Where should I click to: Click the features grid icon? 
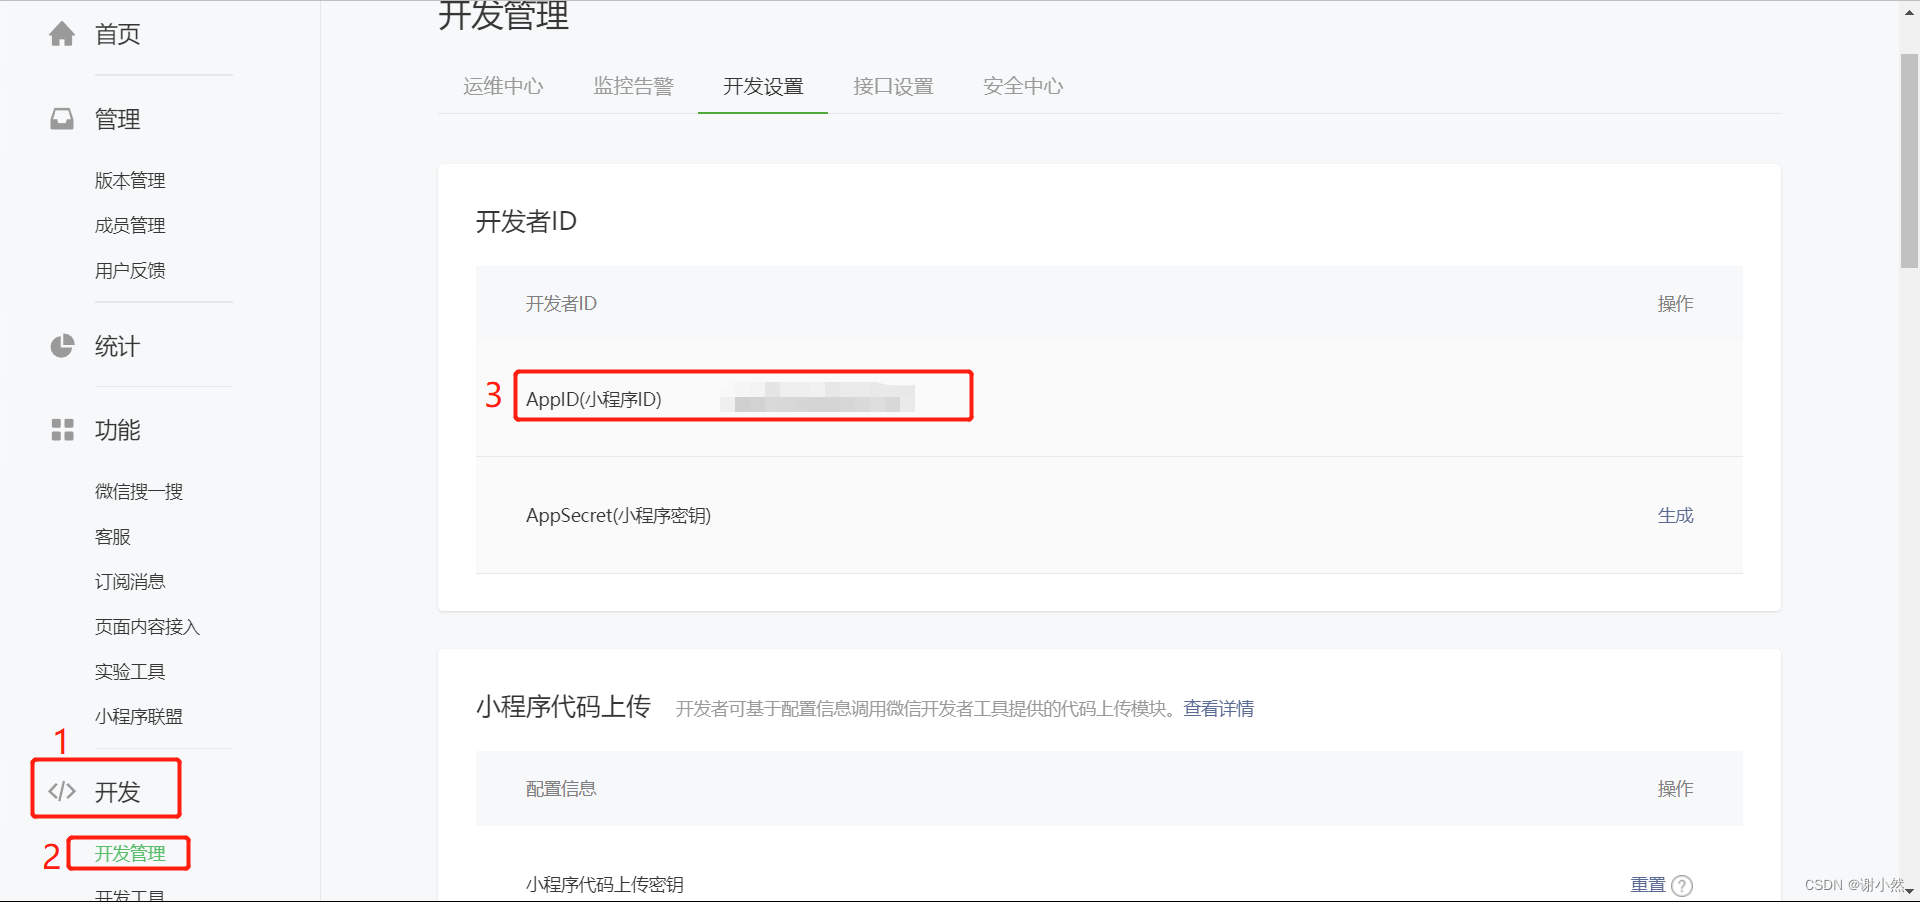click(62, 430)
